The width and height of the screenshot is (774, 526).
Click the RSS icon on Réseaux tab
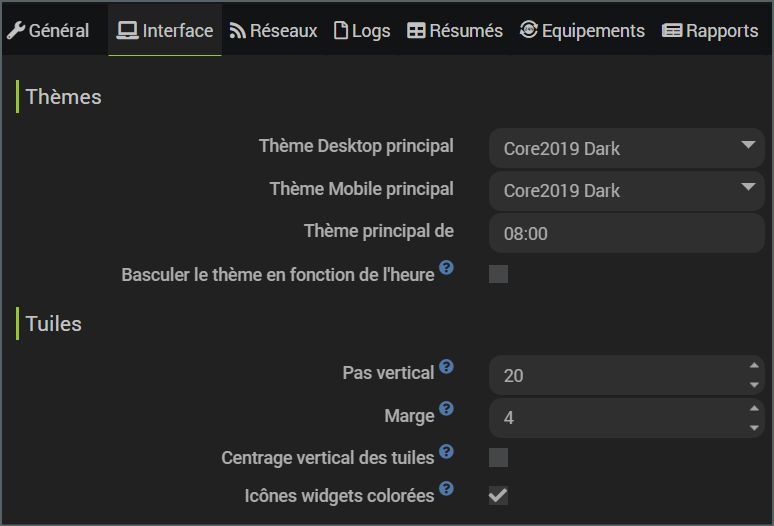click(x=237, y=31)
